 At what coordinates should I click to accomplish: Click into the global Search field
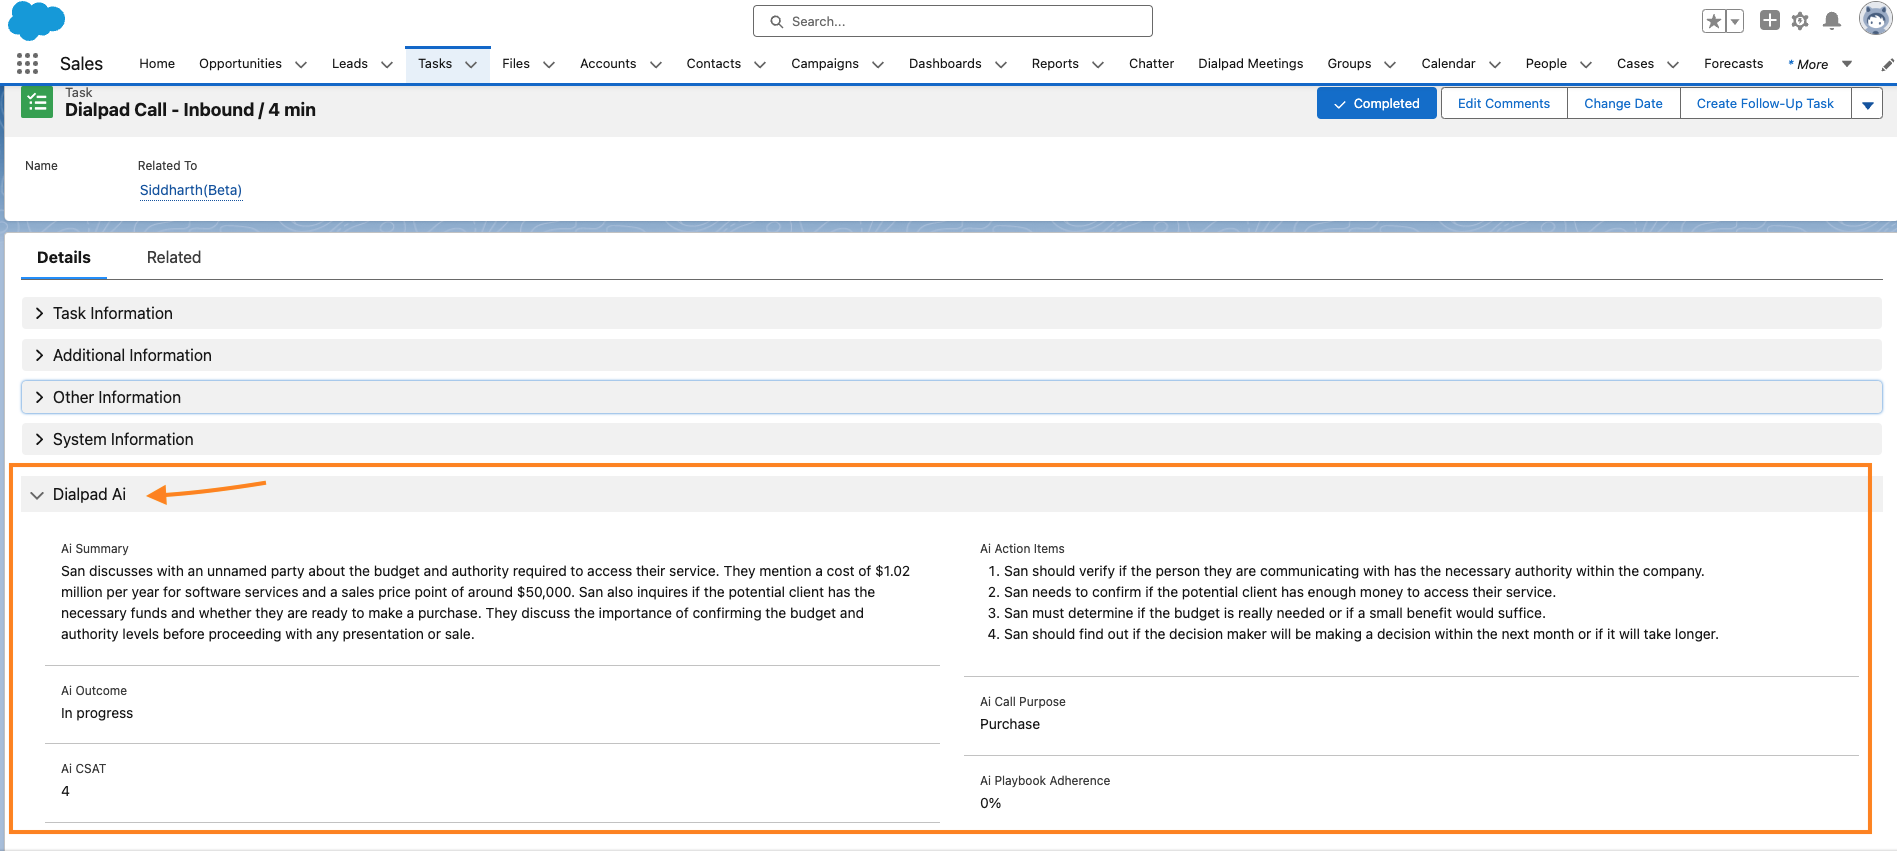952,21
